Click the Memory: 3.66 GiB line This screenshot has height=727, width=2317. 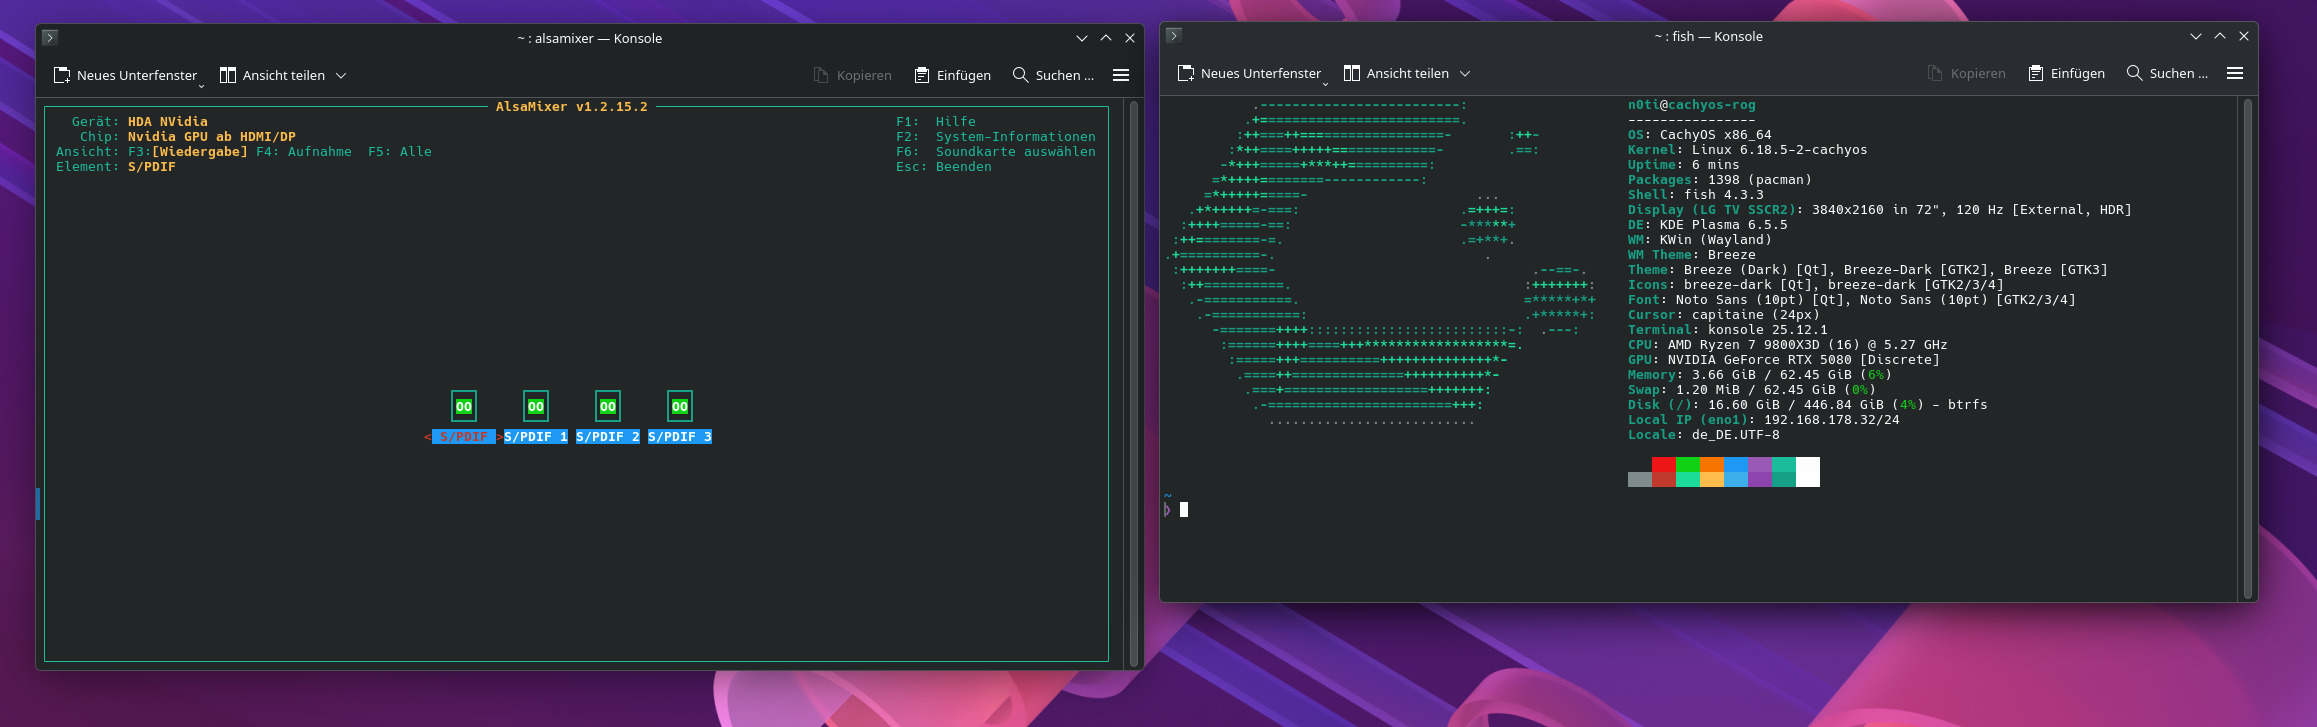[1760, 375]
